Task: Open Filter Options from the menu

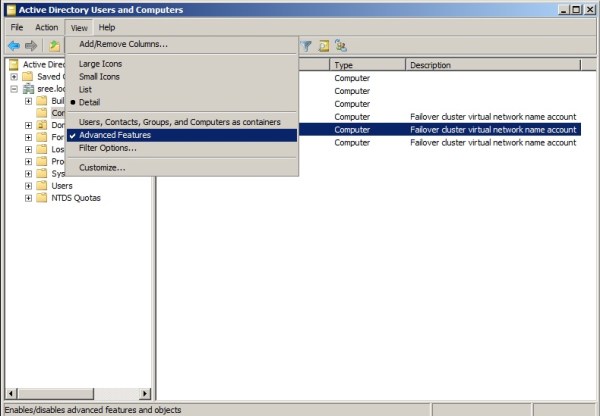Action: coord(107,148)
